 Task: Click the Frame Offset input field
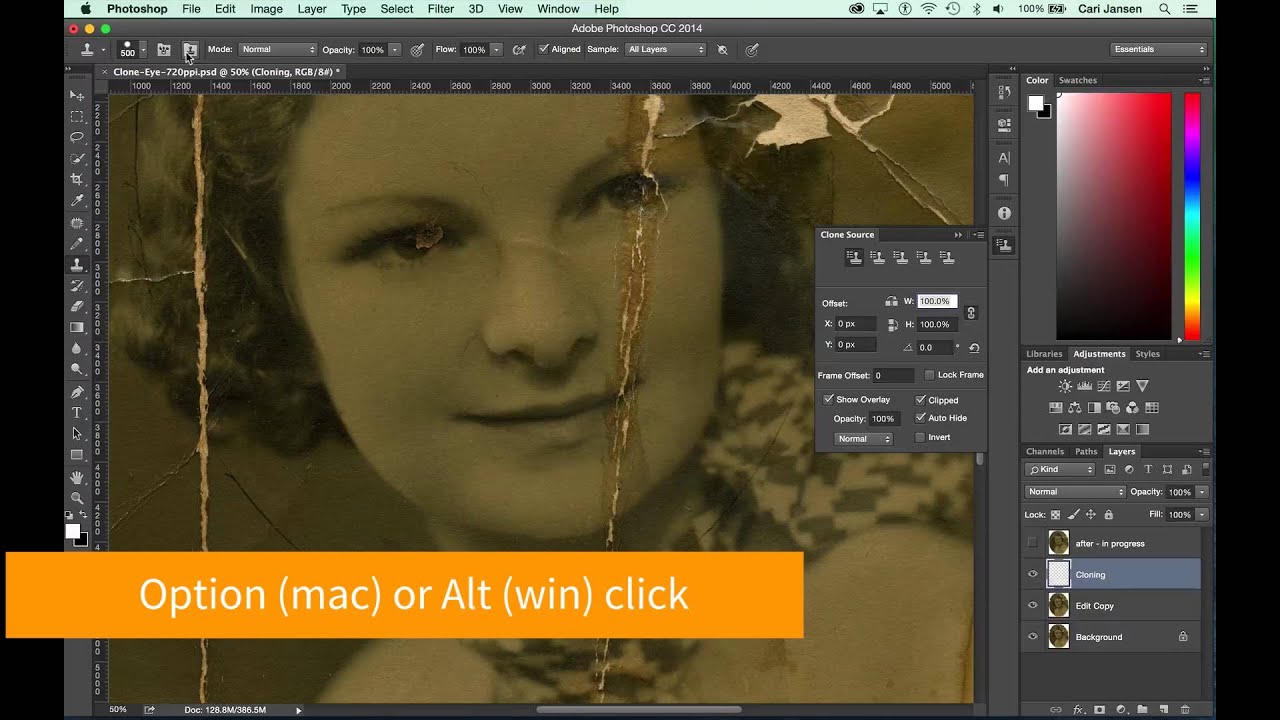point(893,375)
